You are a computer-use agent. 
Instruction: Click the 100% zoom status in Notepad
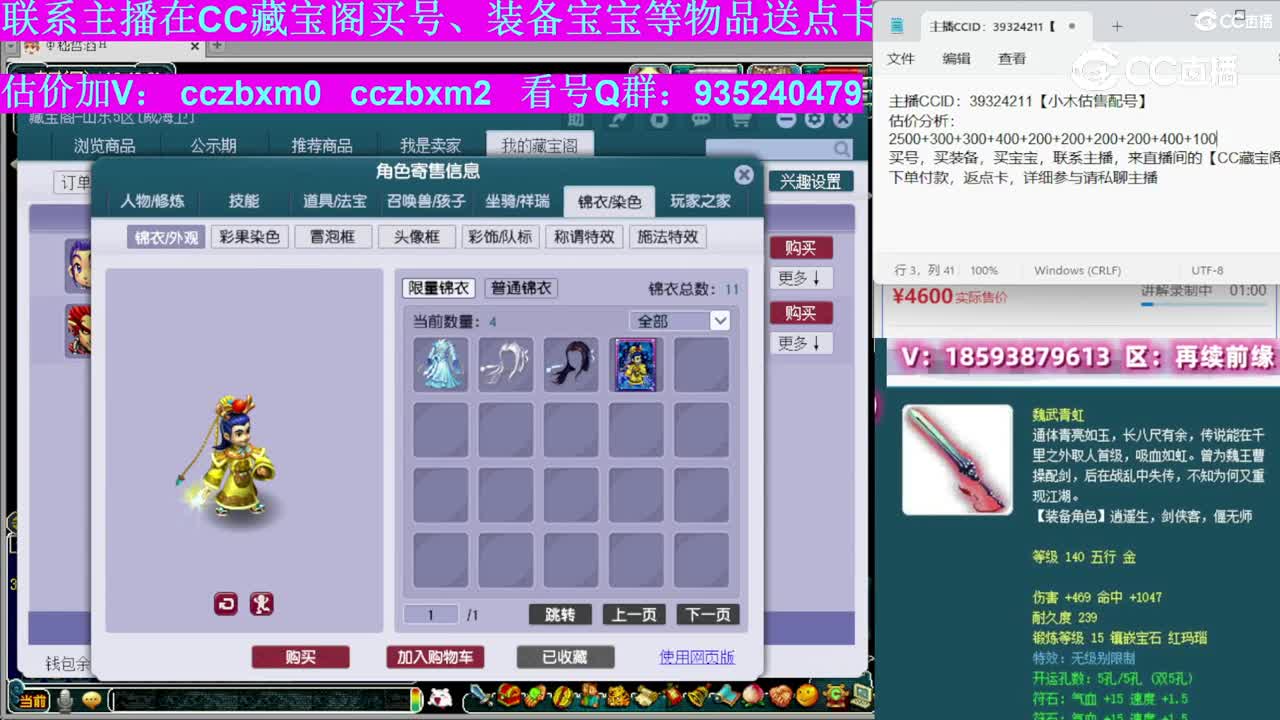[984, 270]
